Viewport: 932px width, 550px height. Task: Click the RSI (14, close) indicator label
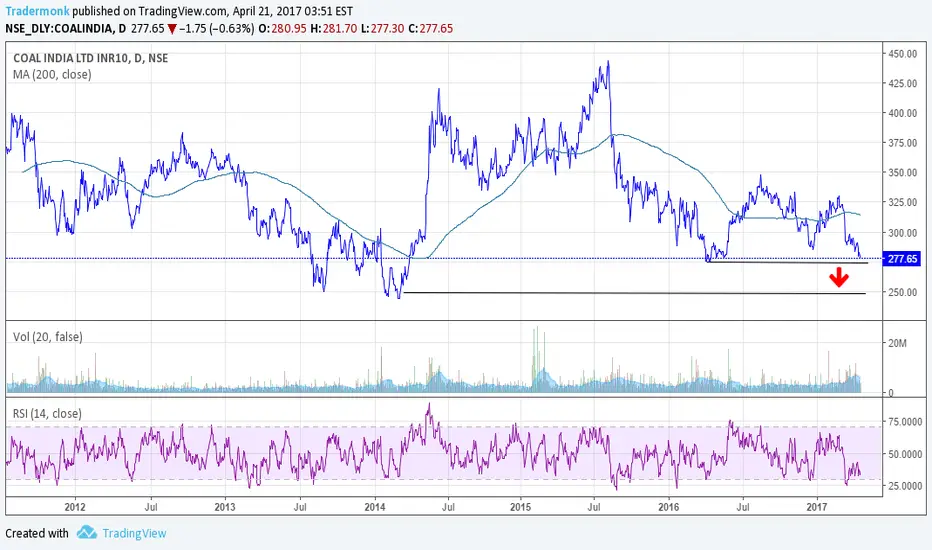pos(48,413)
